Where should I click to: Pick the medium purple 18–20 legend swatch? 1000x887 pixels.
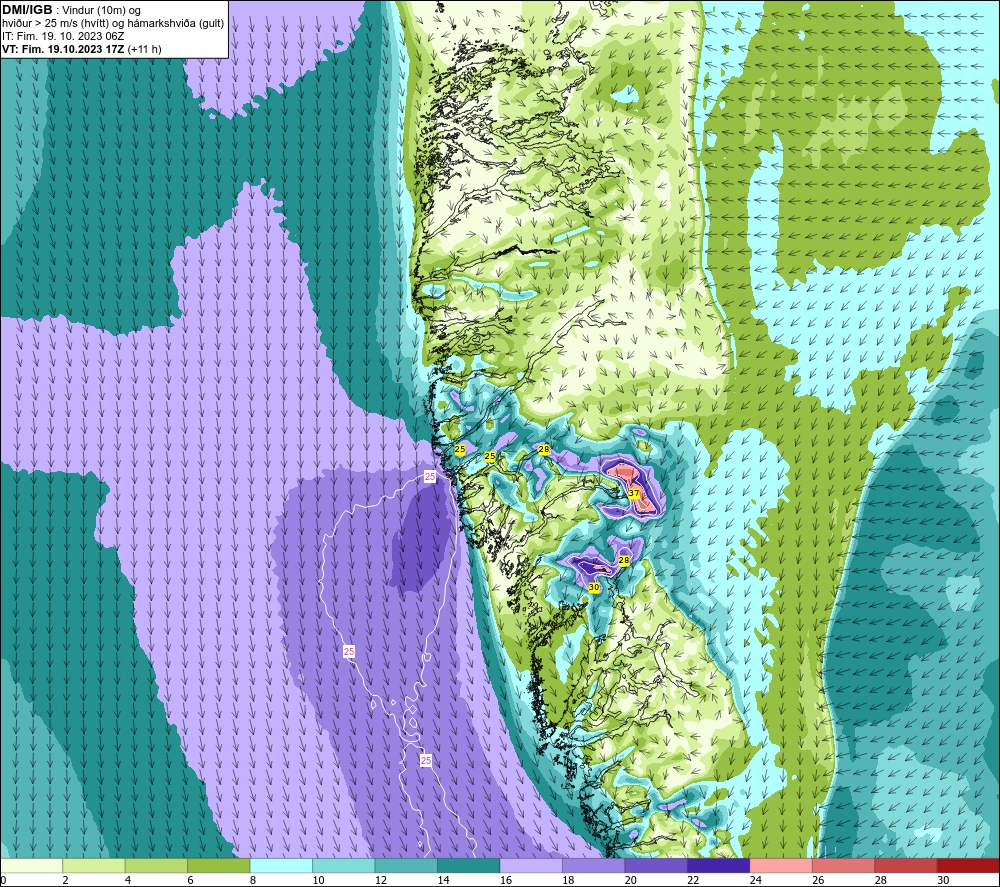click(594, 865)
